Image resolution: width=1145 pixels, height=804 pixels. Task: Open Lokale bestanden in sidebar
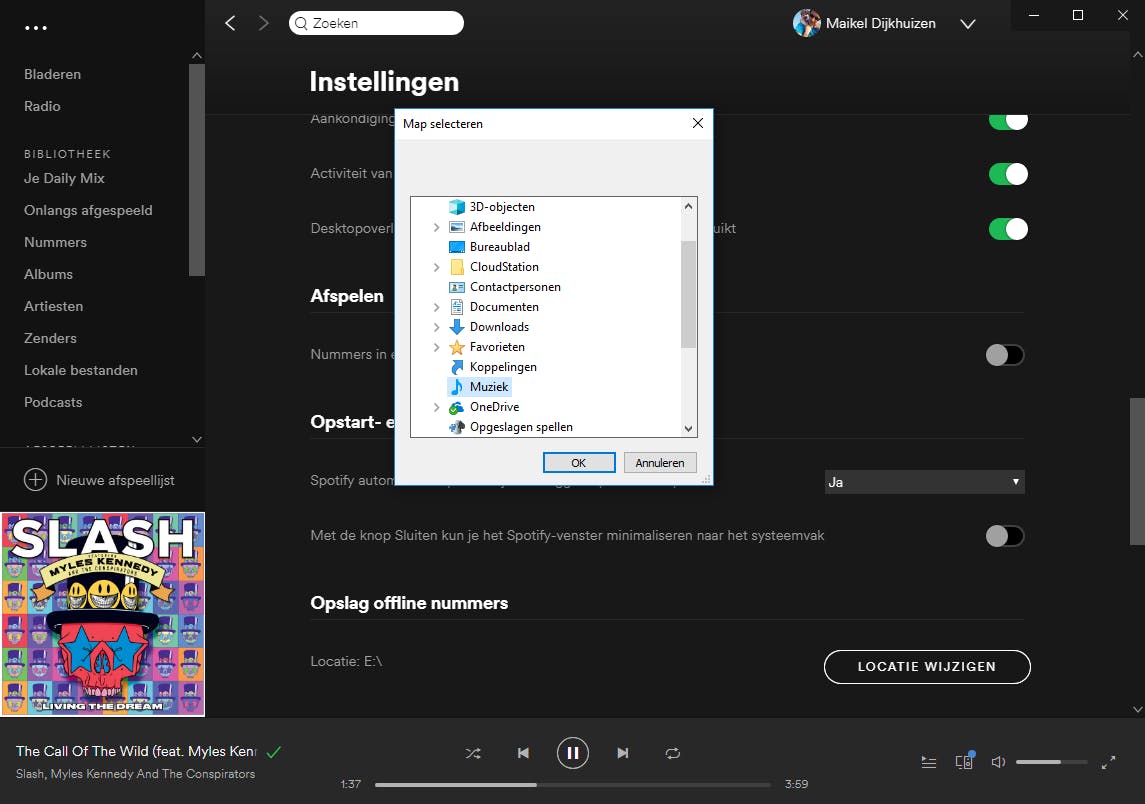click(x=81, y=370)
